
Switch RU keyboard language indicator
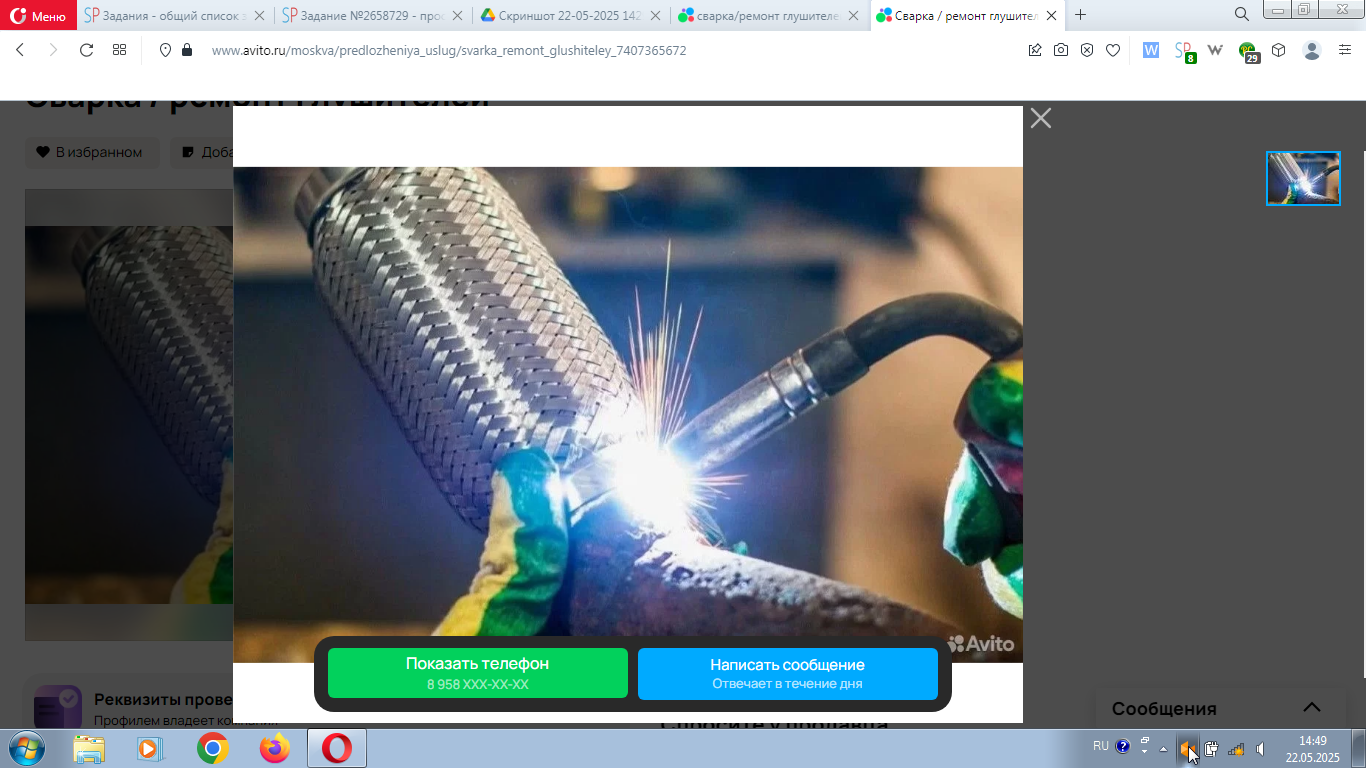(x=1100, y=746)
